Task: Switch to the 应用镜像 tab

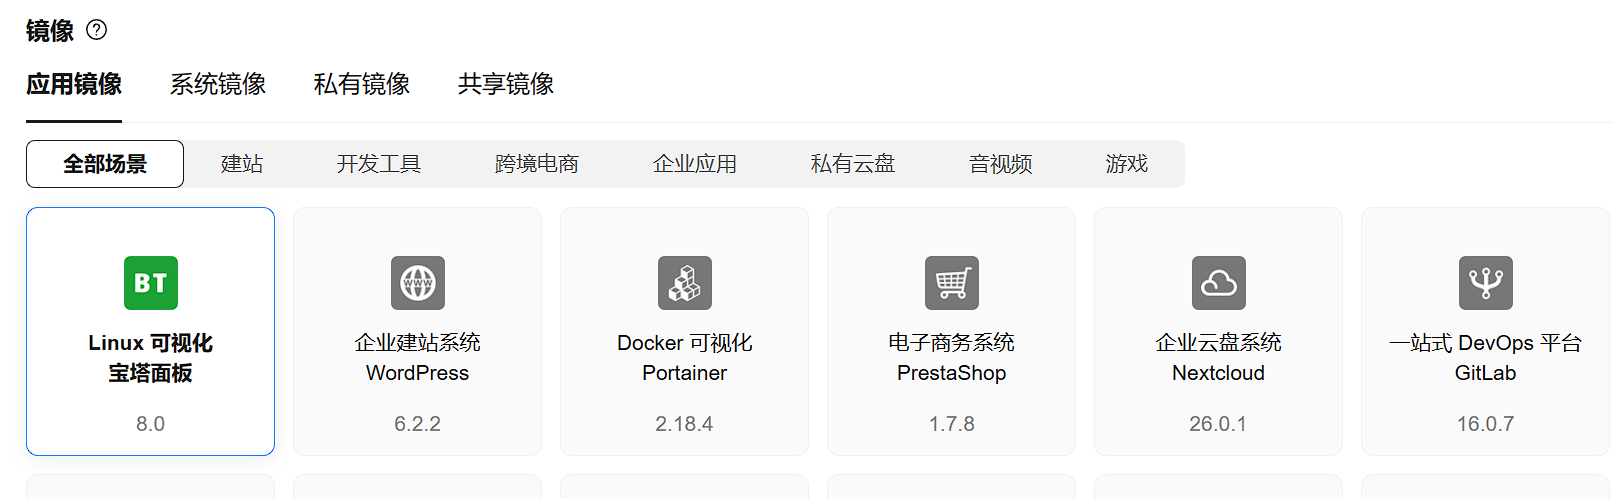Action: pos(74,84)
